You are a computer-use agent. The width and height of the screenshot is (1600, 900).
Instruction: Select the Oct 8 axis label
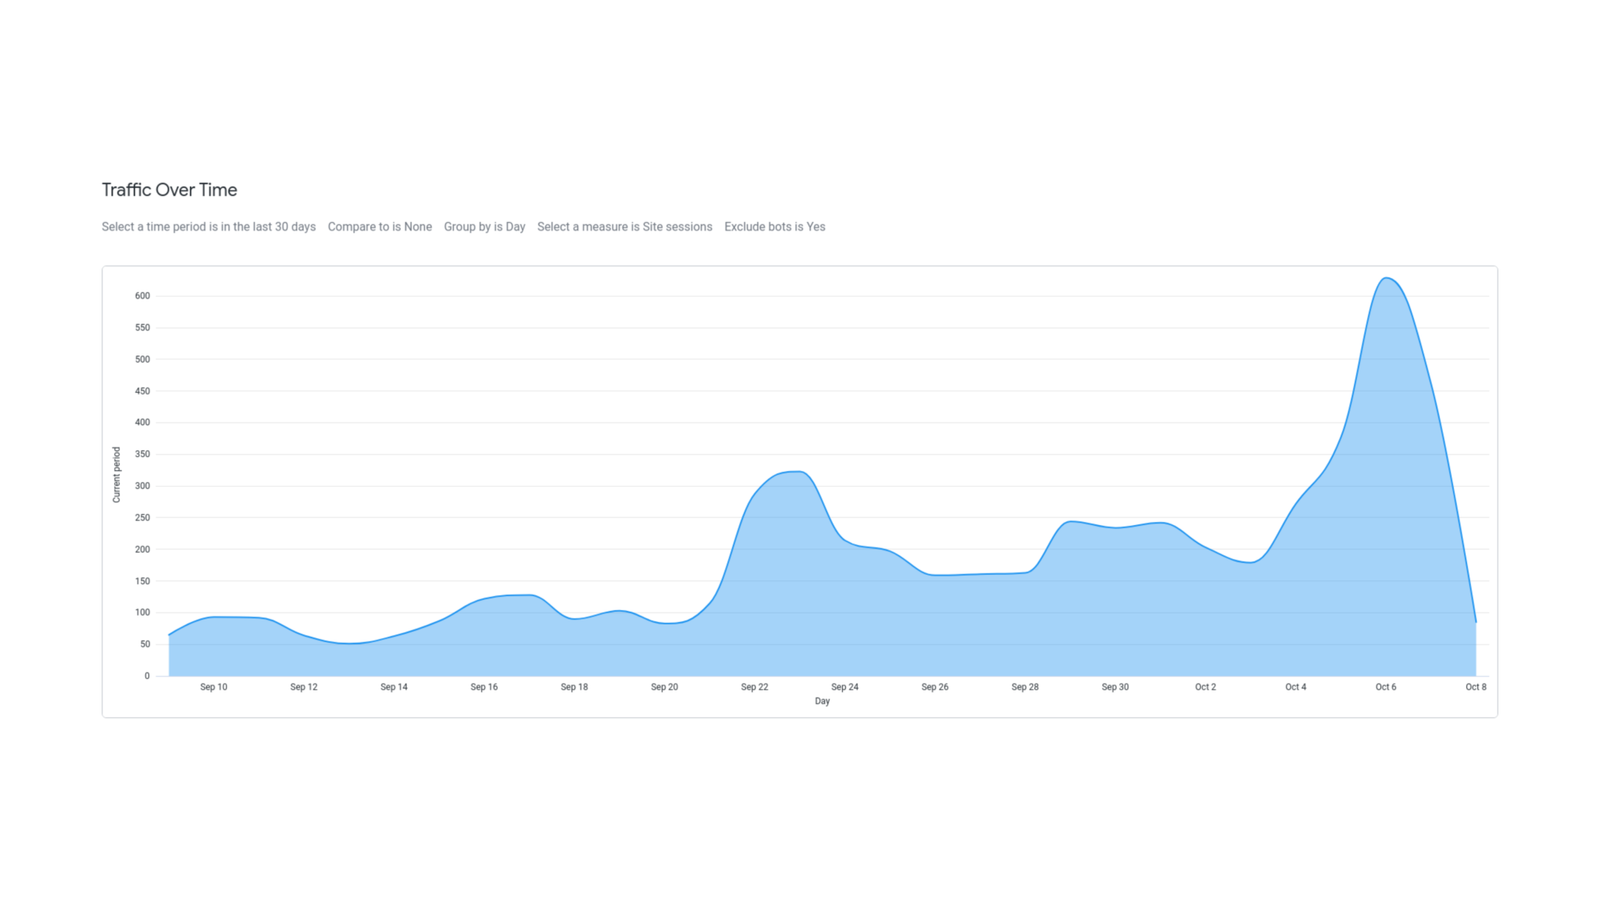coord(1477,687)
